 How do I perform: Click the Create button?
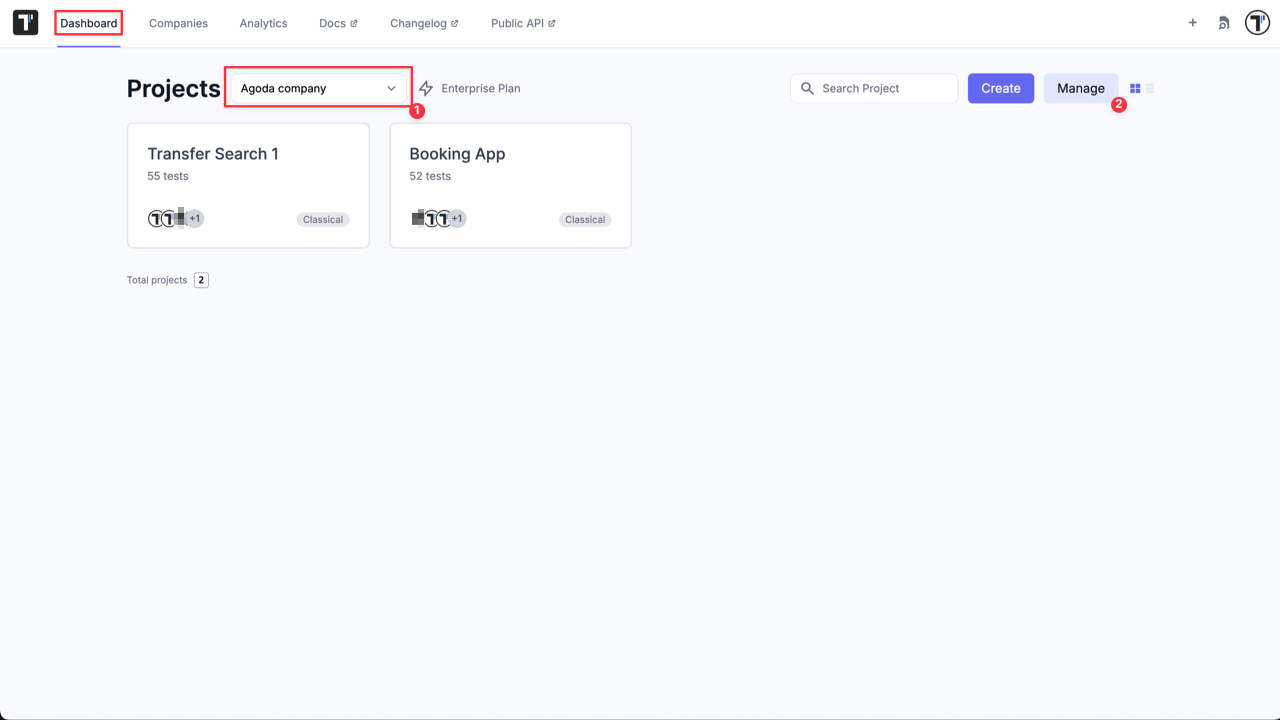click(x=1000, y=88)
